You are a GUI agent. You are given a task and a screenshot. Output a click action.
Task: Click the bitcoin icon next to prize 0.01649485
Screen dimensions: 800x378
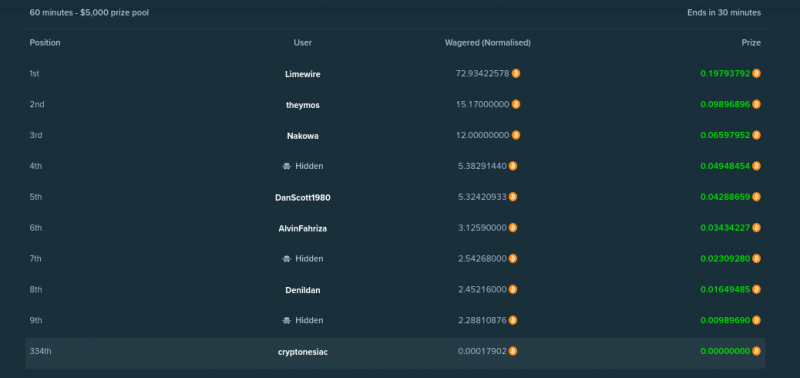(756, 289)
